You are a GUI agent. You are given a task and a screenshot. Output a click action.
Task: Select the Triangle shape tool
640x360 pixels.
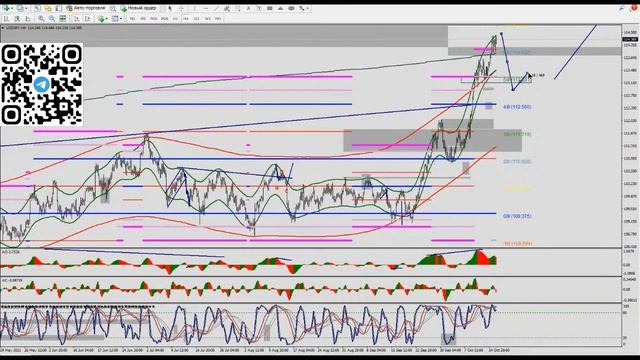(x=280, y=8)
